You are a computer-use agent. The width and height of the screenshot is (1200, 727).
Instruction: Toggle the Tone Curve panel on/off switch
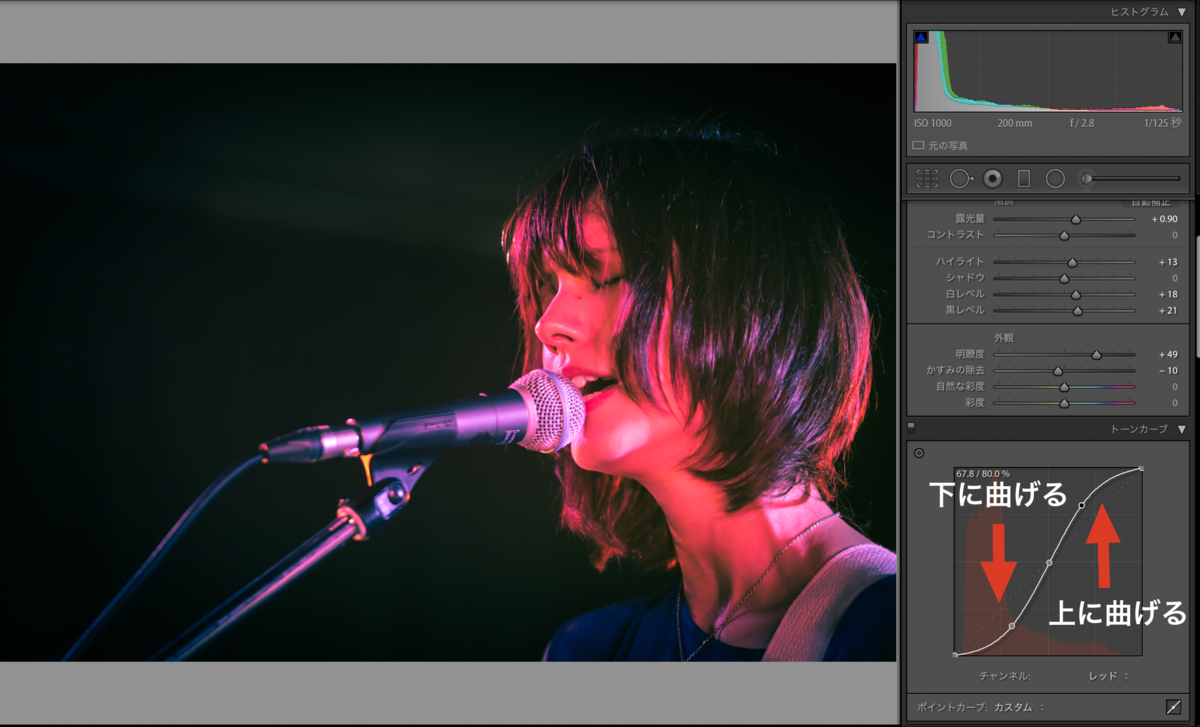911,427
